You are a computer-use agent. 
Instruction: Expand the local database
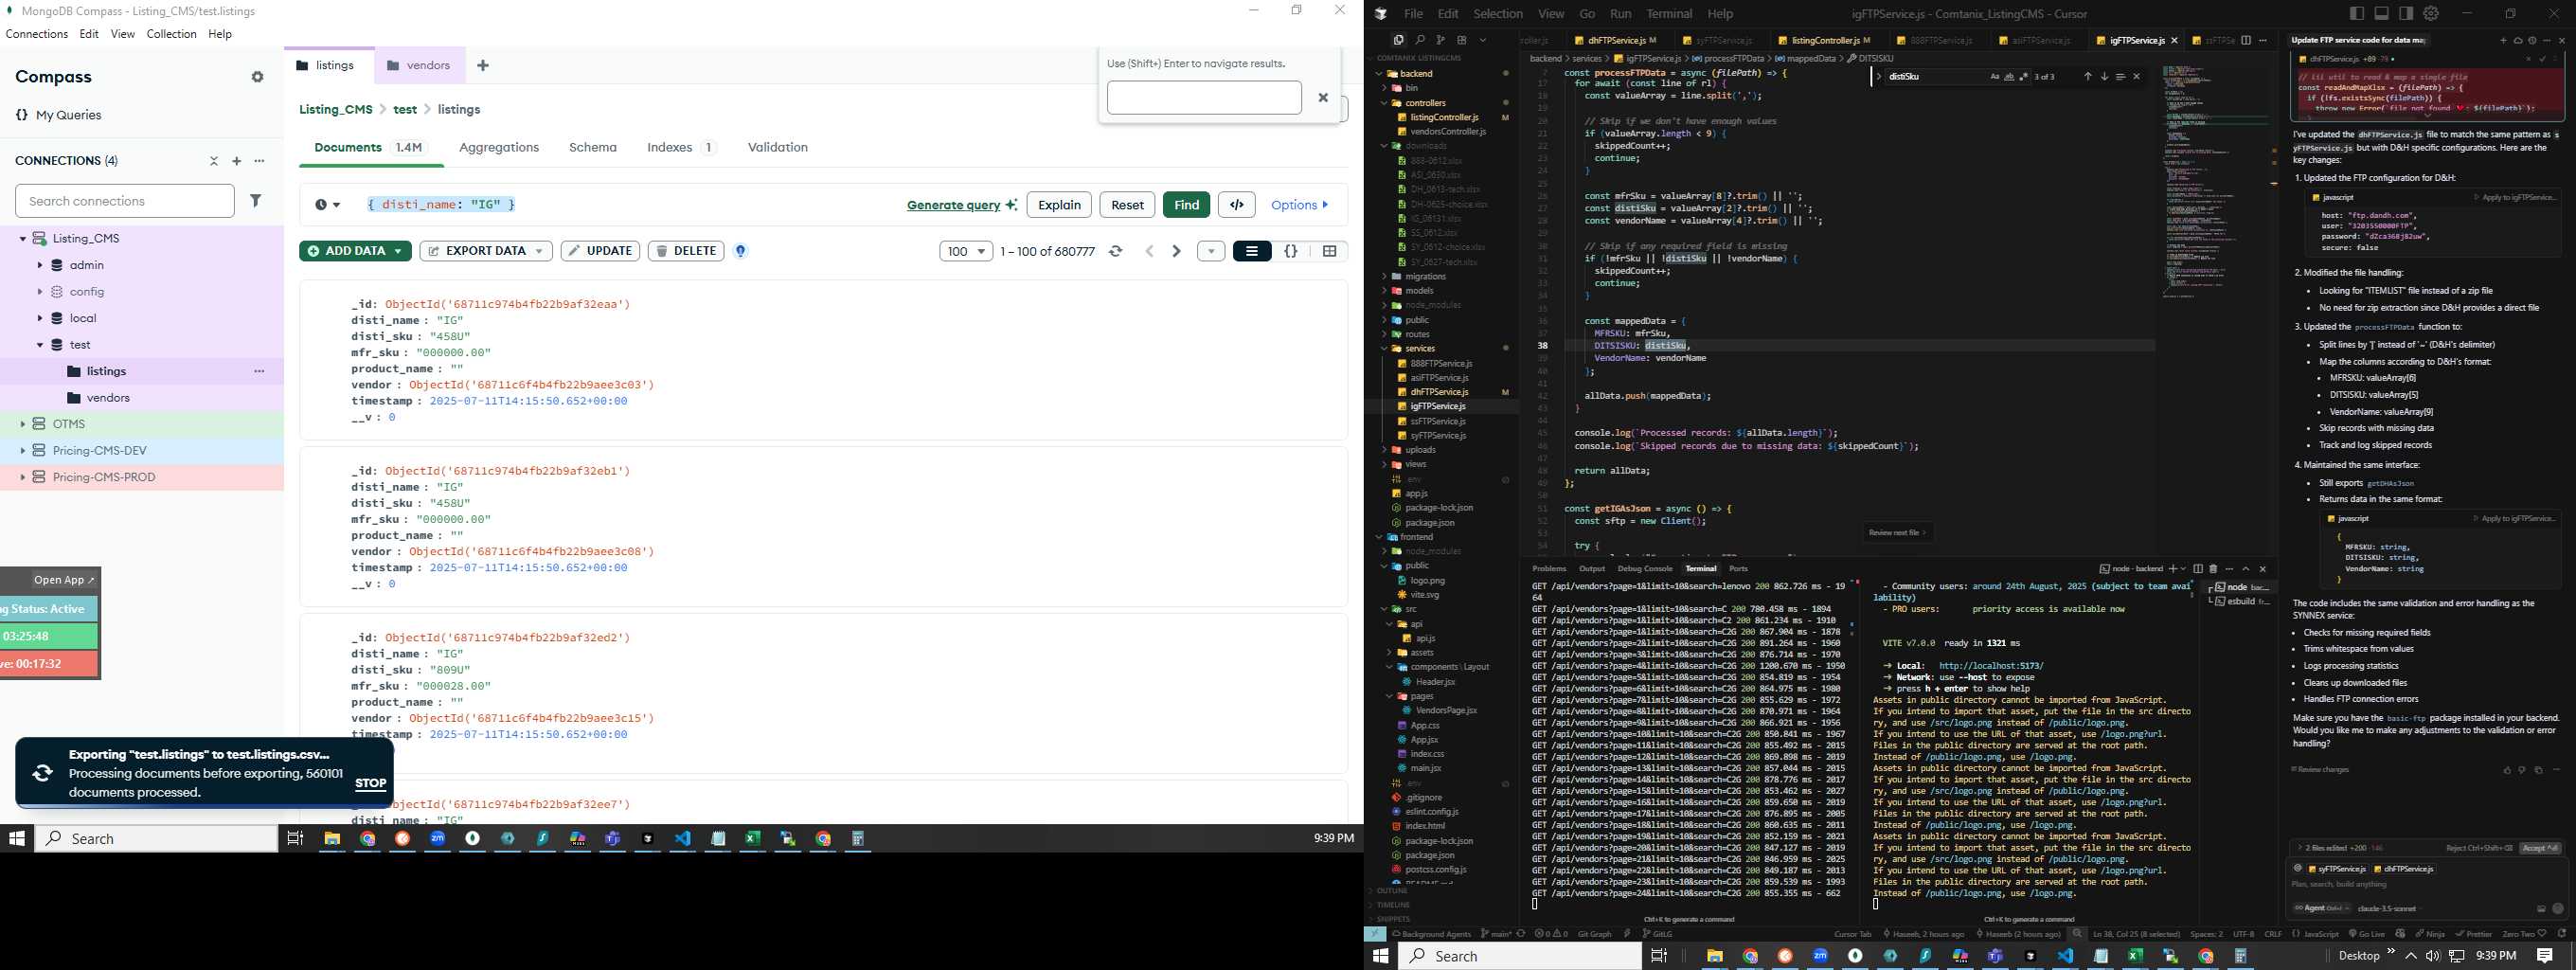point(40,318)
